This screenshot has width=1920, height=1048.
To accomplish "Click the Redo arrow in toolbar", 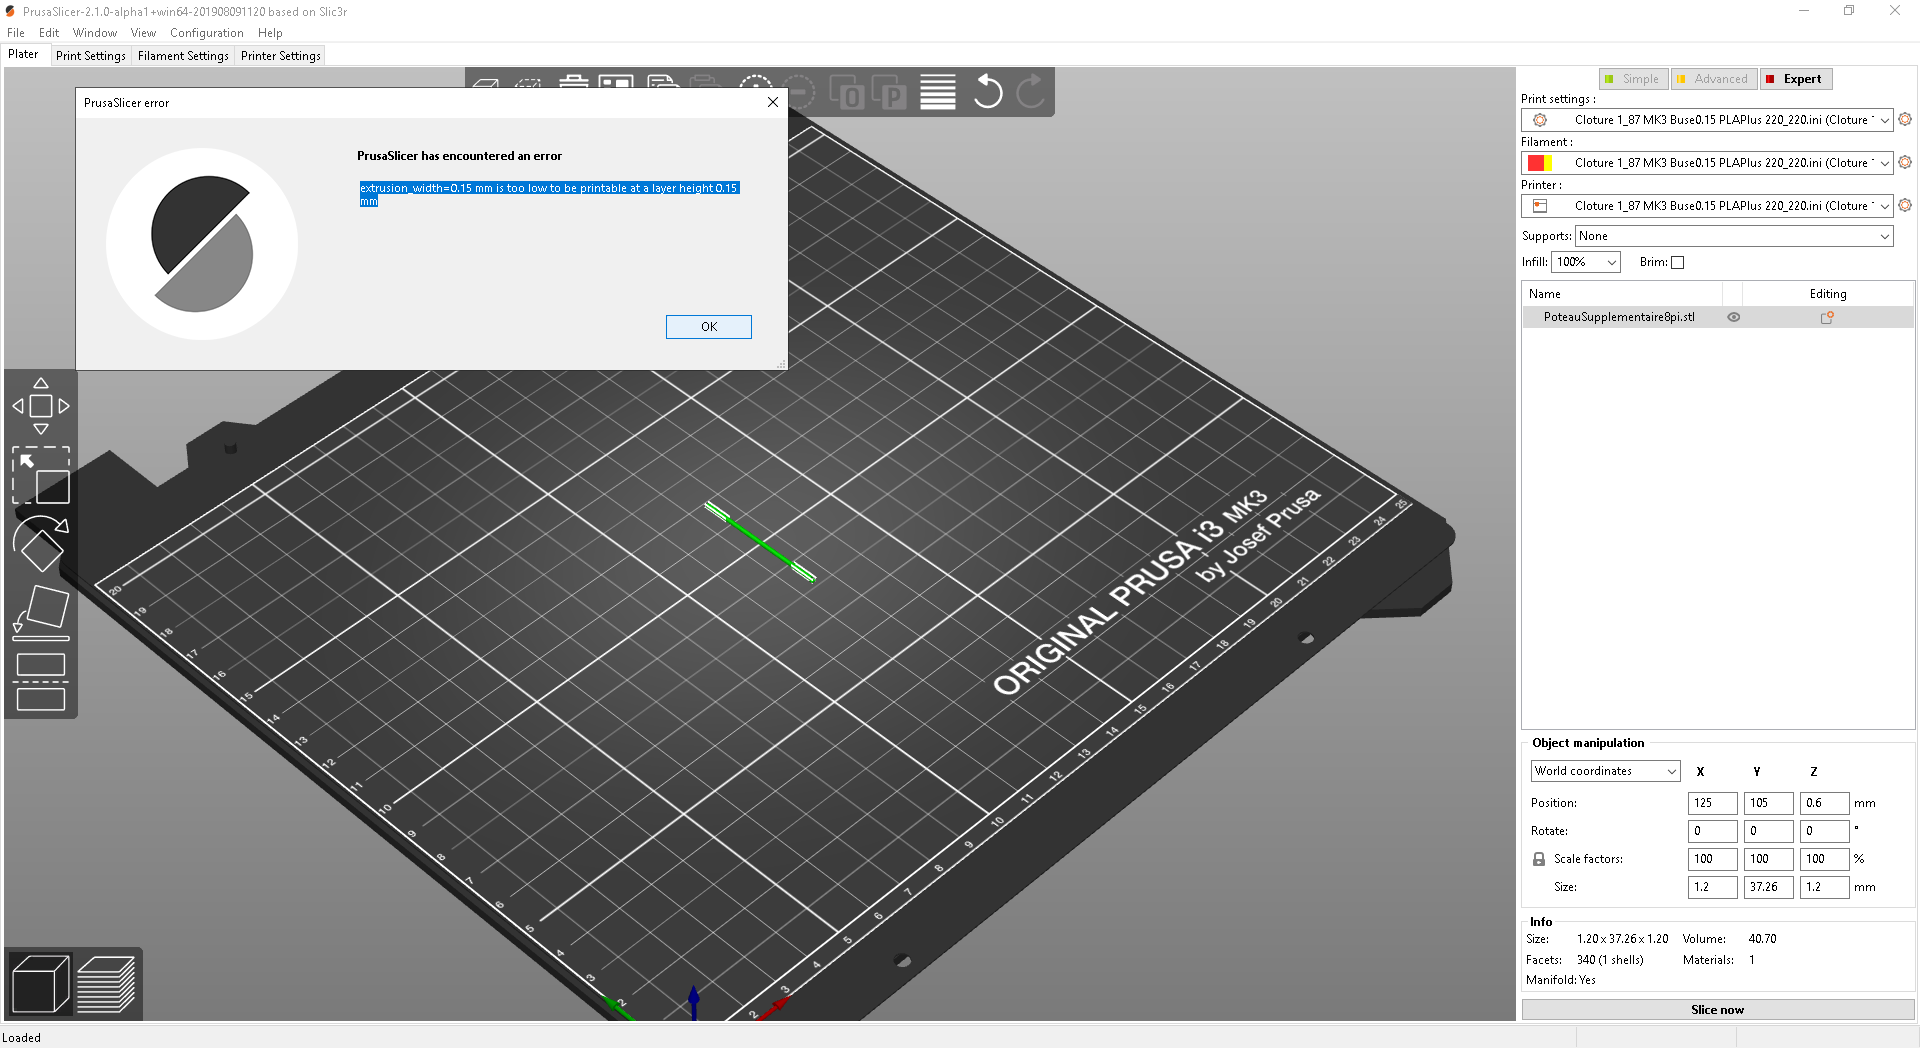I will tap(1030, 92).
